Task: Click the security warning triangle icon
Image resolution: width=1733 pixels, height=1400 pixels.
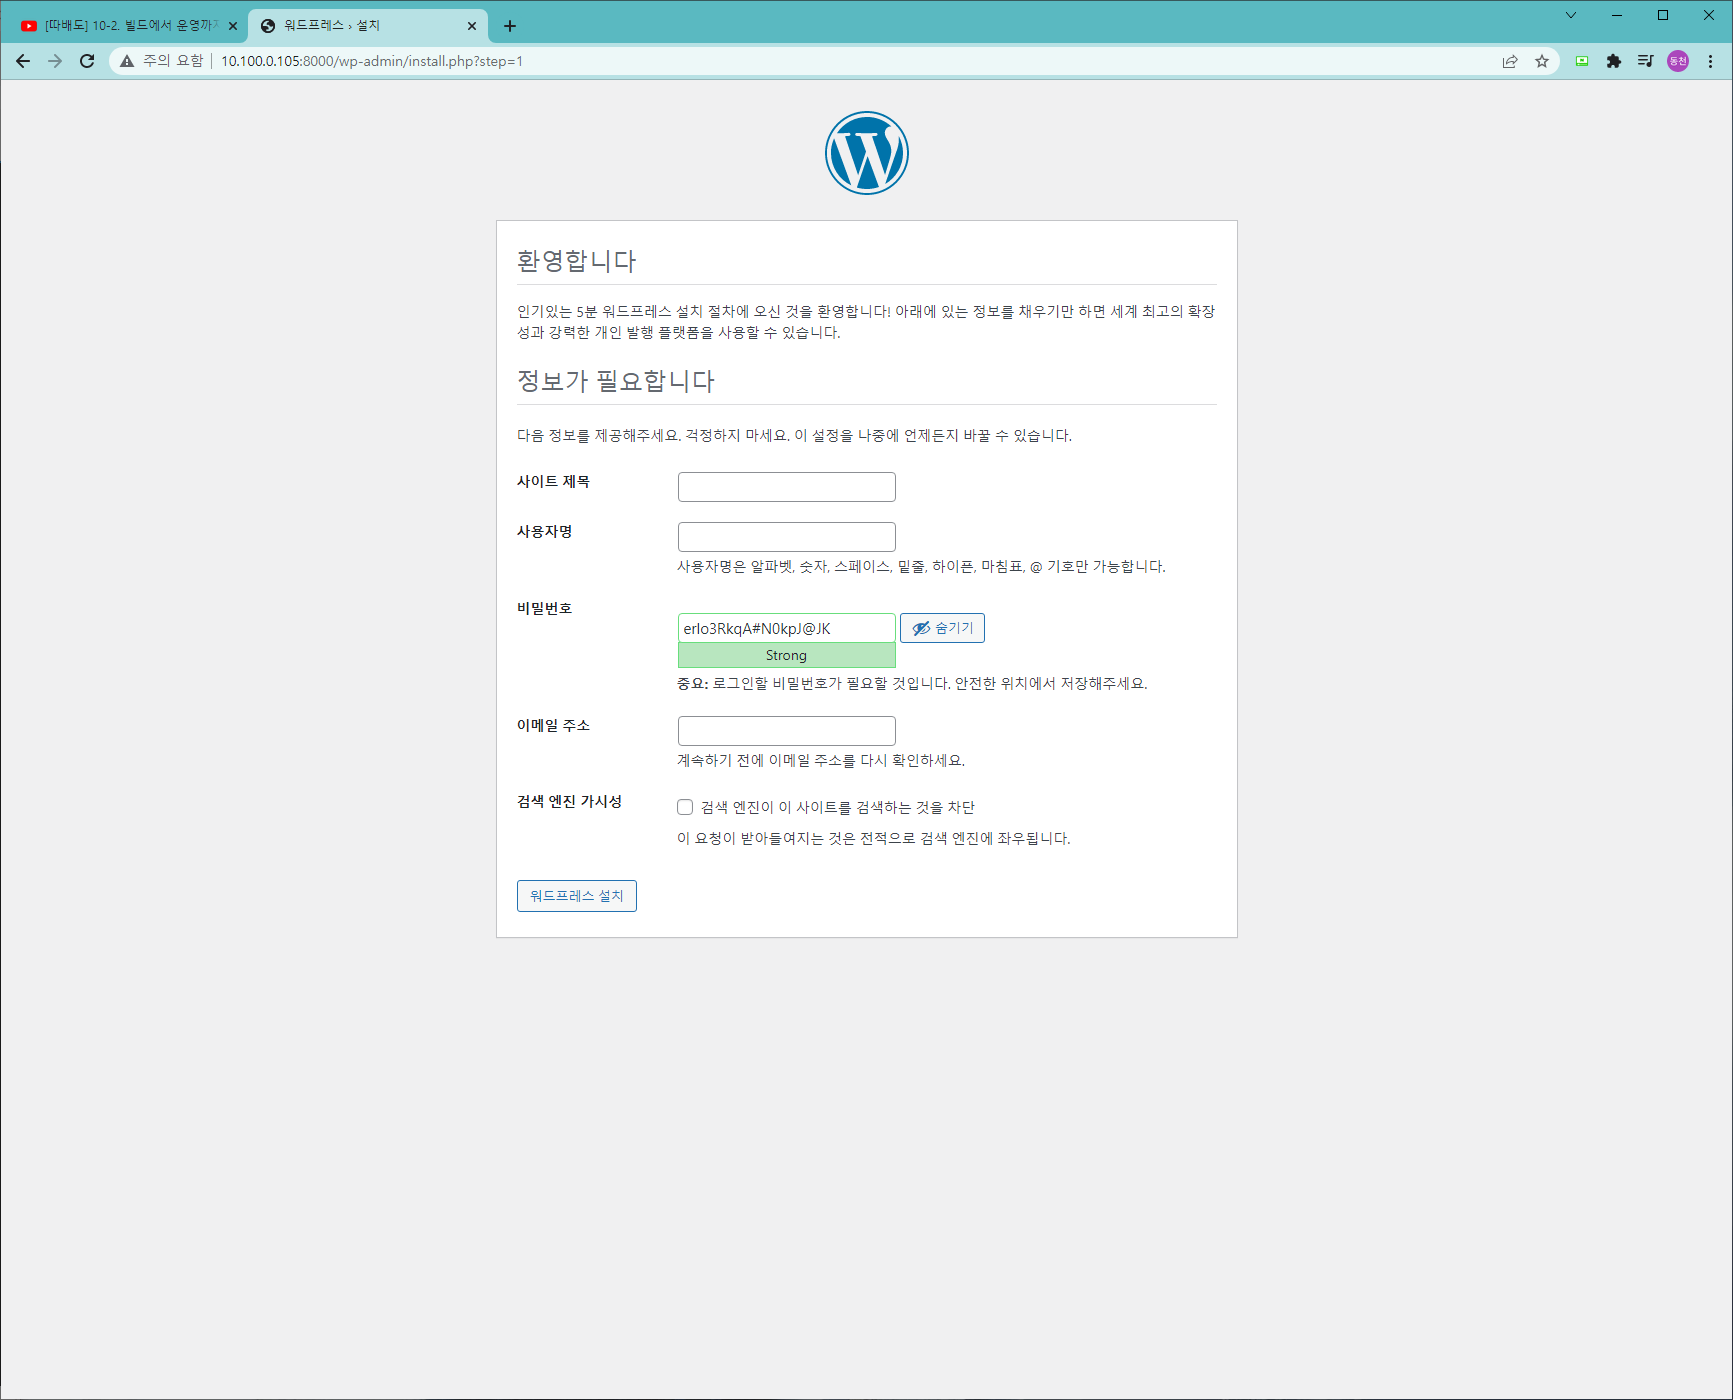Action: tap(127, 61)
